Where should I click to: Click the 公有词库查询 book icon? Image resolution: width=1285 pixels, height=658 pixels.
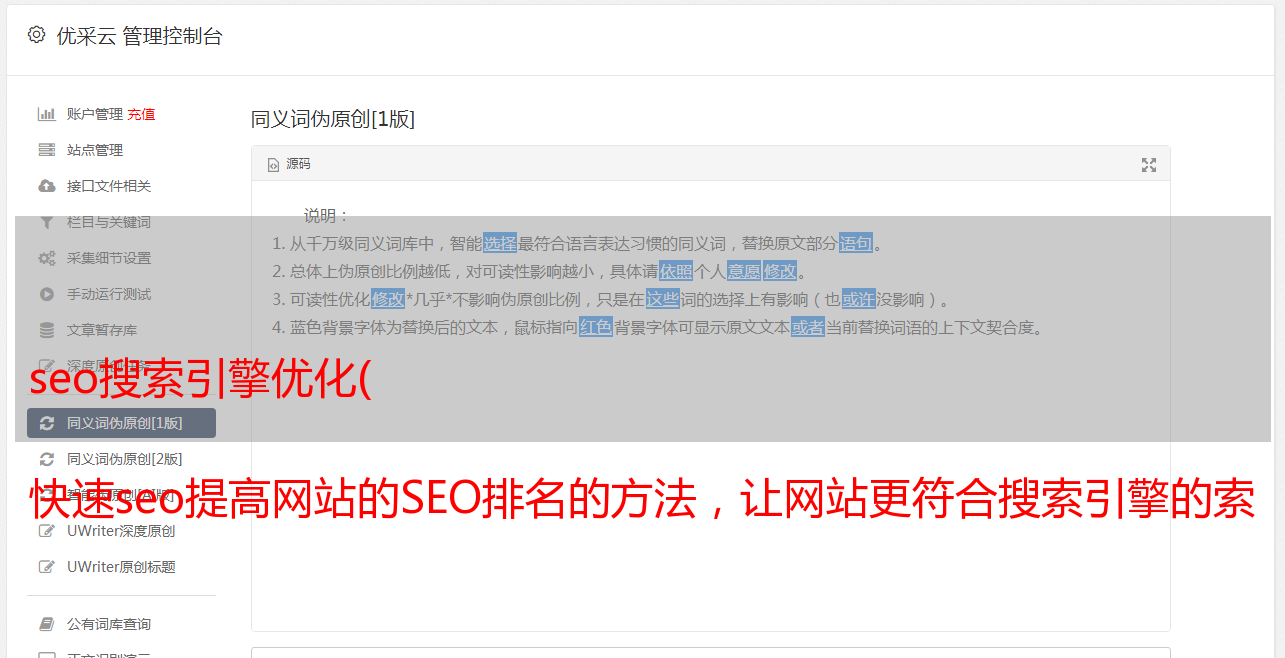tap(46, 624)
